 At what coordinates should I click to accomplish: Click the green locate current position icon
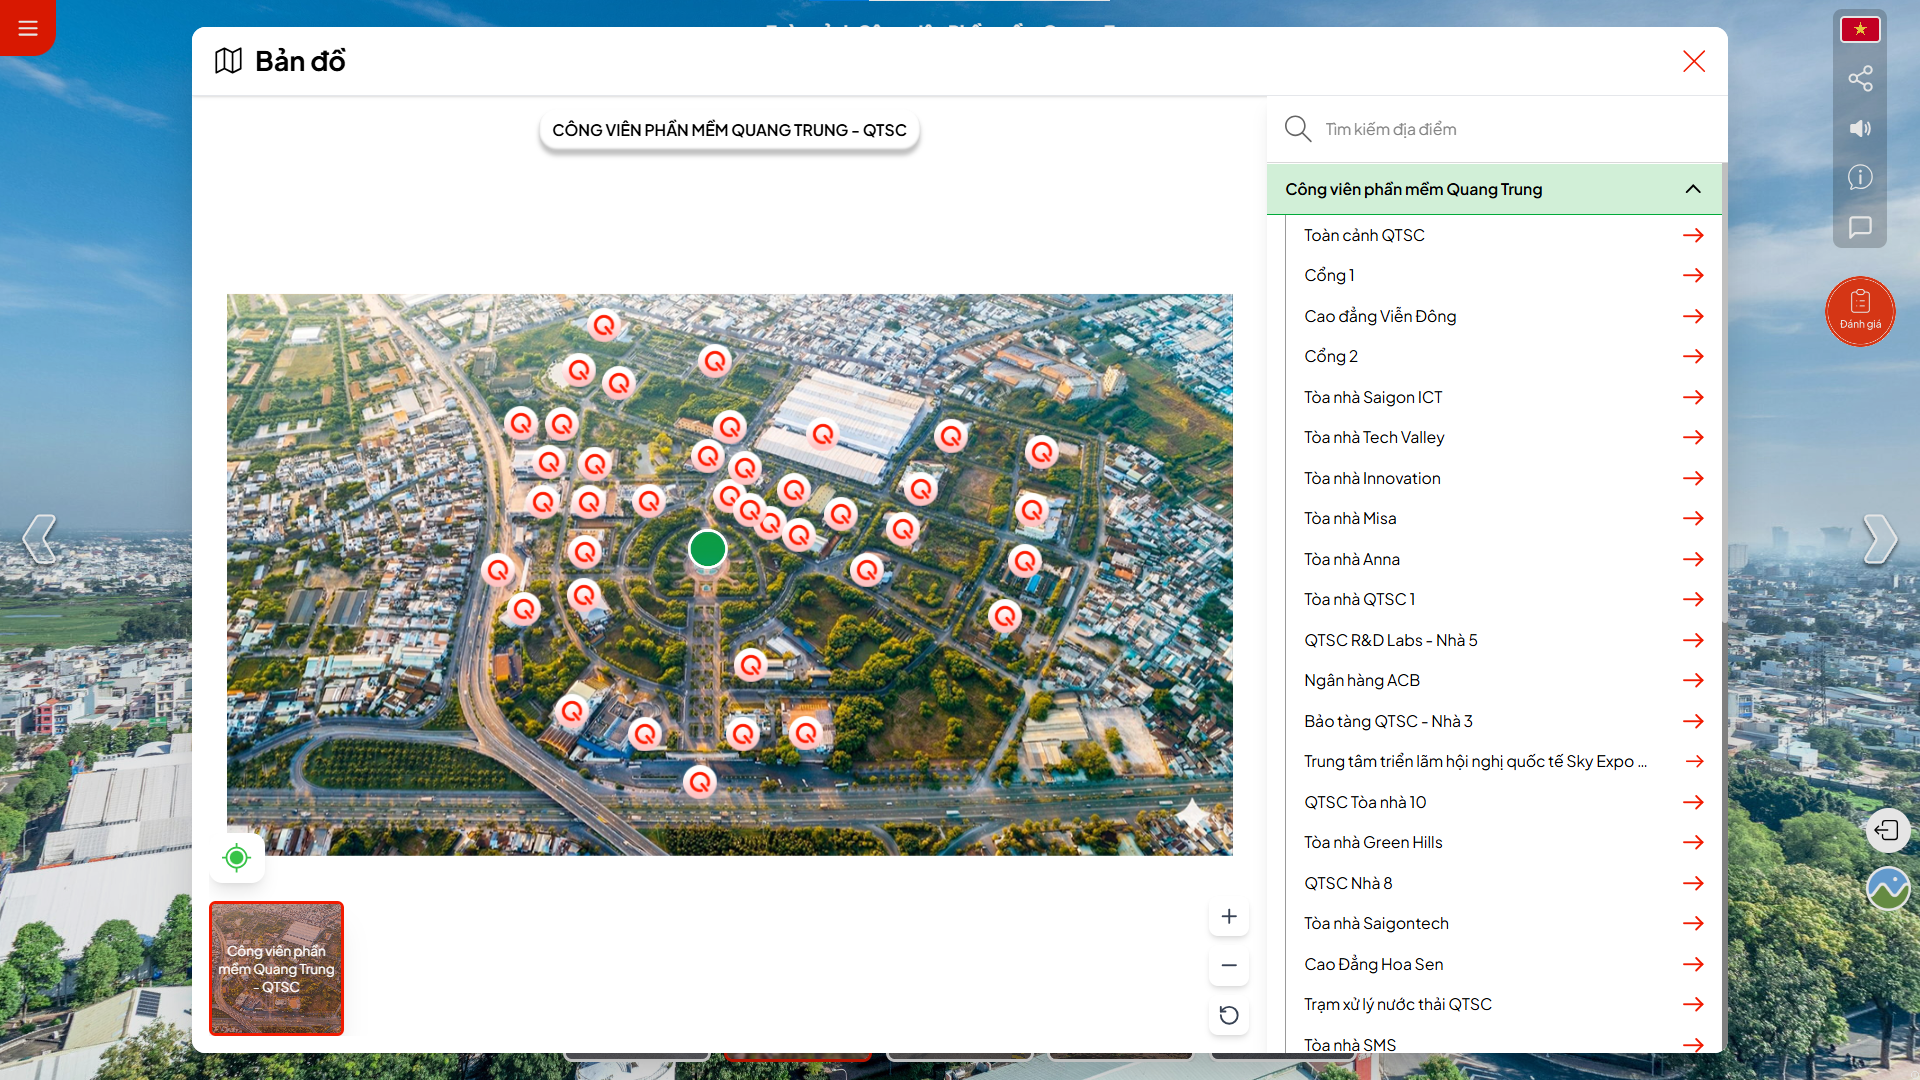237,857
